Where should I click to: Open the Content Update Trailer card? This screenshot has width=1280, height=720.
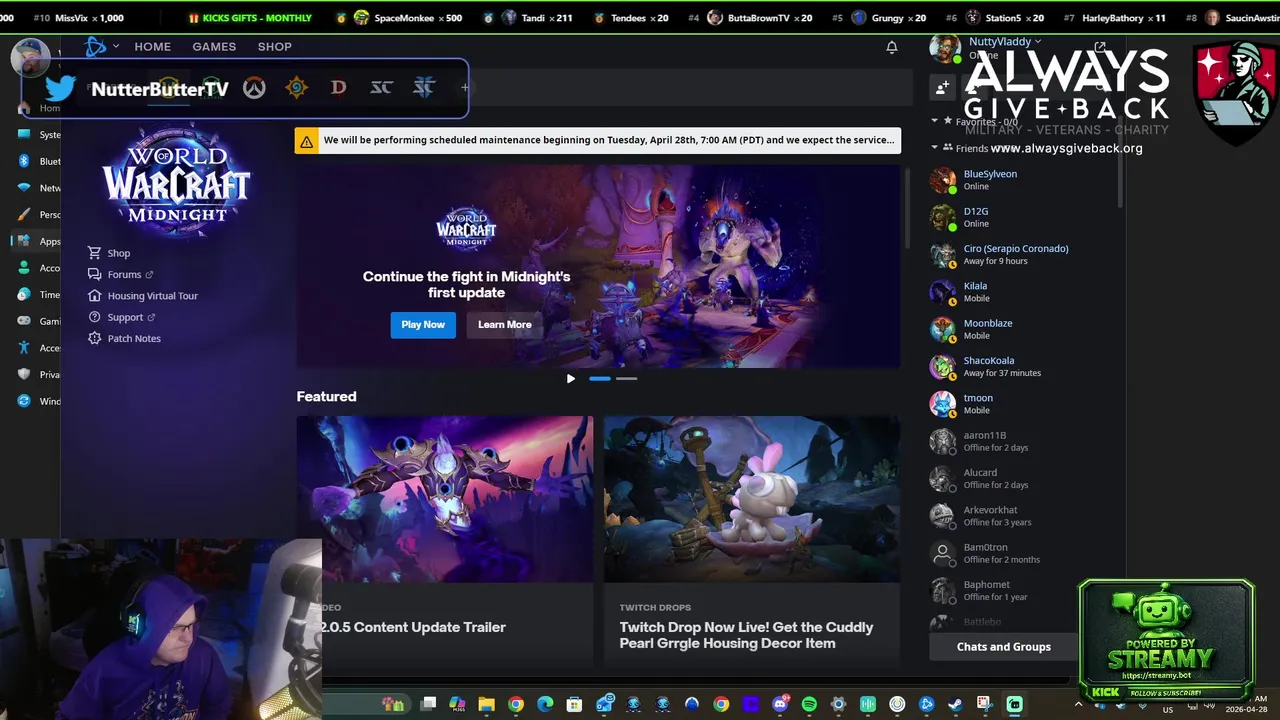[445, 540]
